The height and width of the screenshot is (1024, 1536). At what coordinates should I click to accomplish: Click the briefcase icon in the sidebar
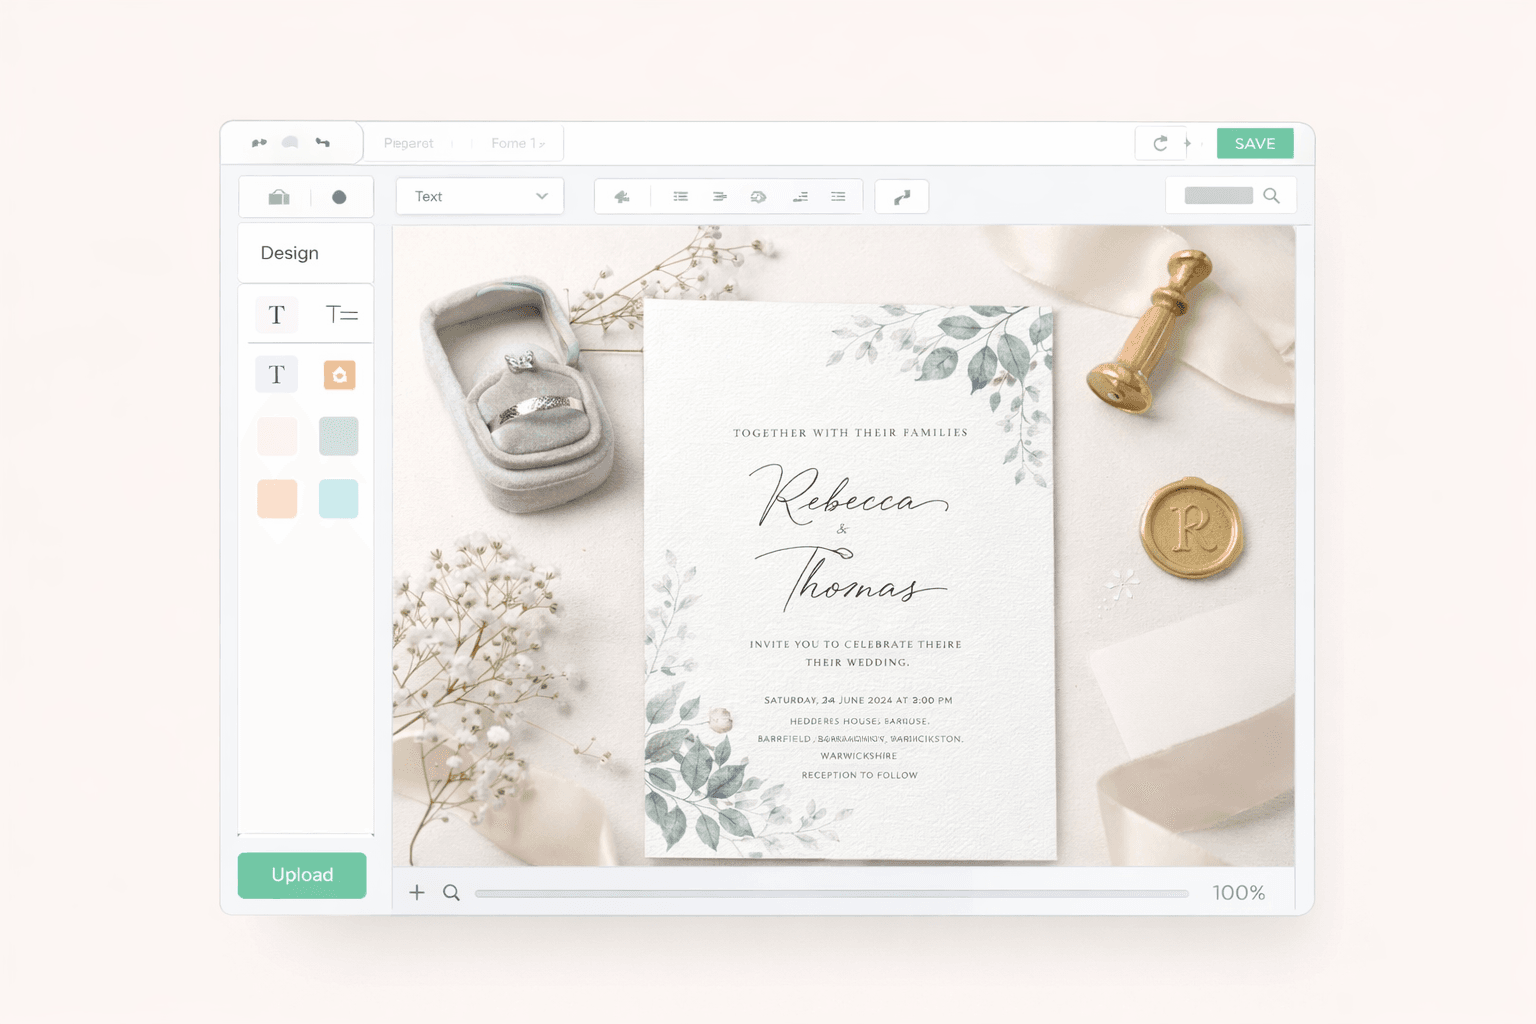click(277, 197)
